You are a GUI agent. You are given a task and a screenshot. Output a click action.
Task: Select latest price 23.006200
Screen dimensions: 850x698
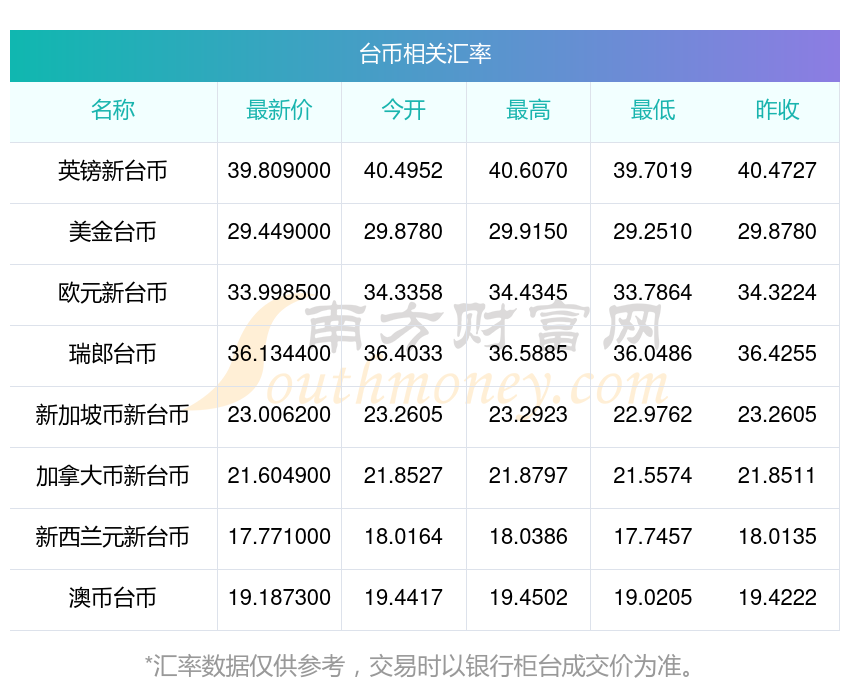(279, 415)
